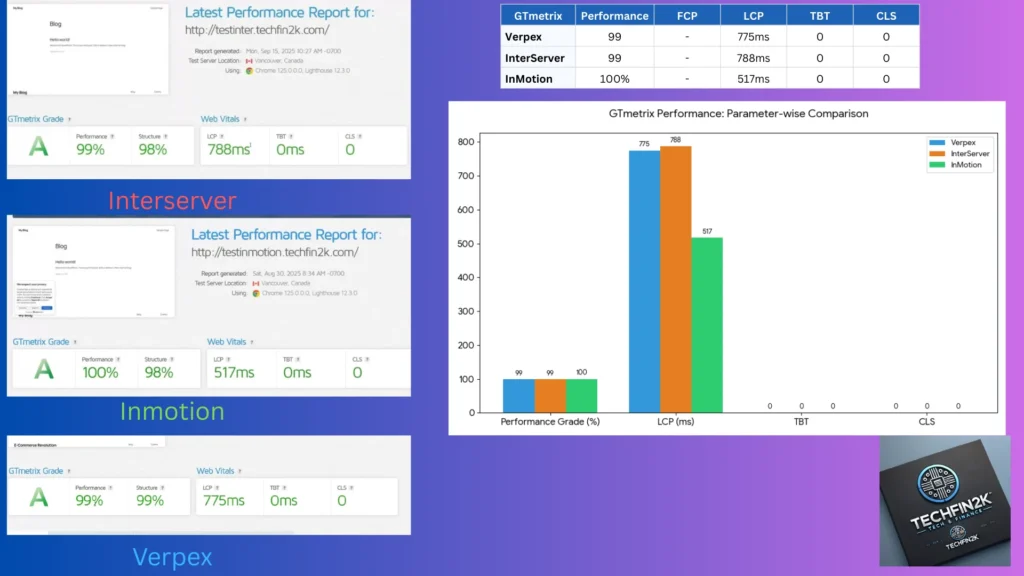Click LCP help icon above 775ms
The image size is (1024, 576).
[217, 488]
